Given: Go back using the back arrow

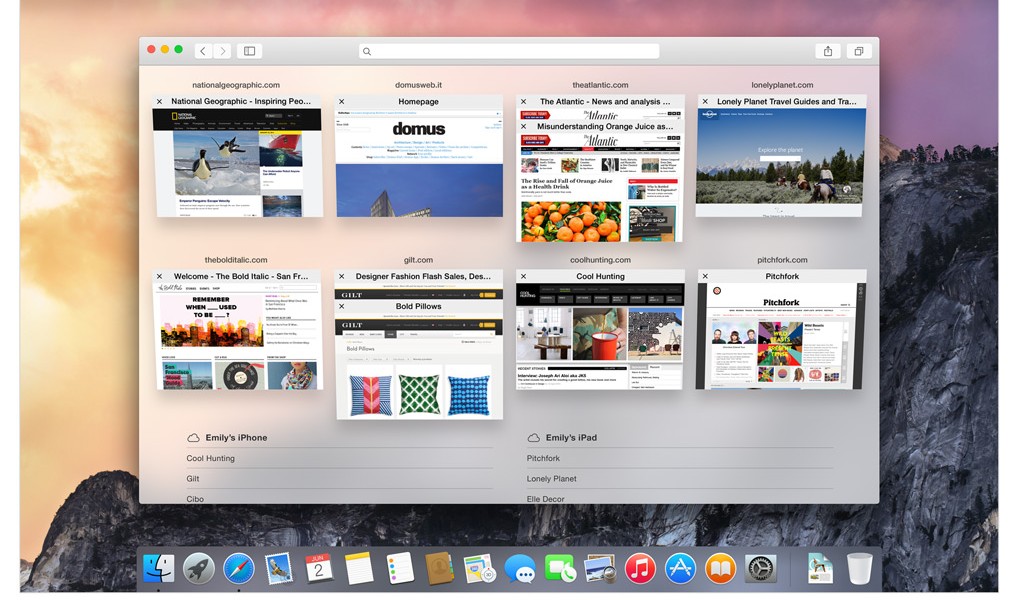Looking at the screenshot, I should pyautogui.click(x=203, y=51).
